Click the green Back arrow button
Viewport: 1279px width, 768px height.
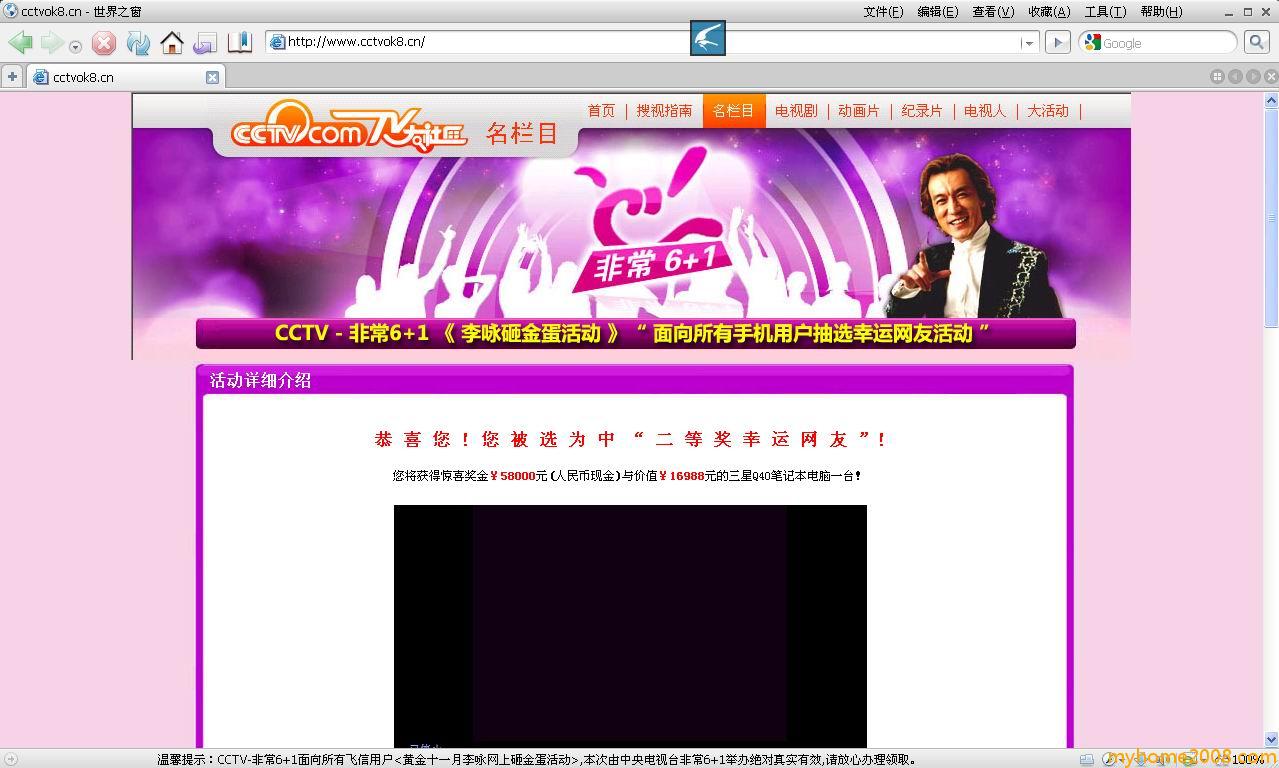click(20, 43)
